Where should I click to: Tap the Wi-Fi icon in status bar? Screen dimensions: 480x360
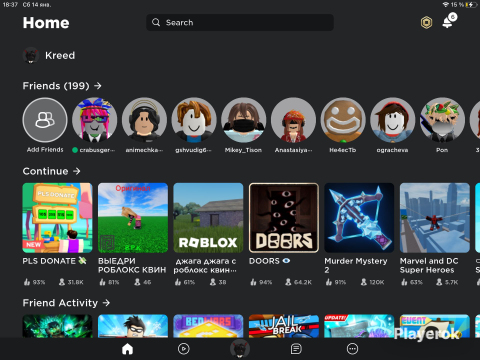(446, 5)
